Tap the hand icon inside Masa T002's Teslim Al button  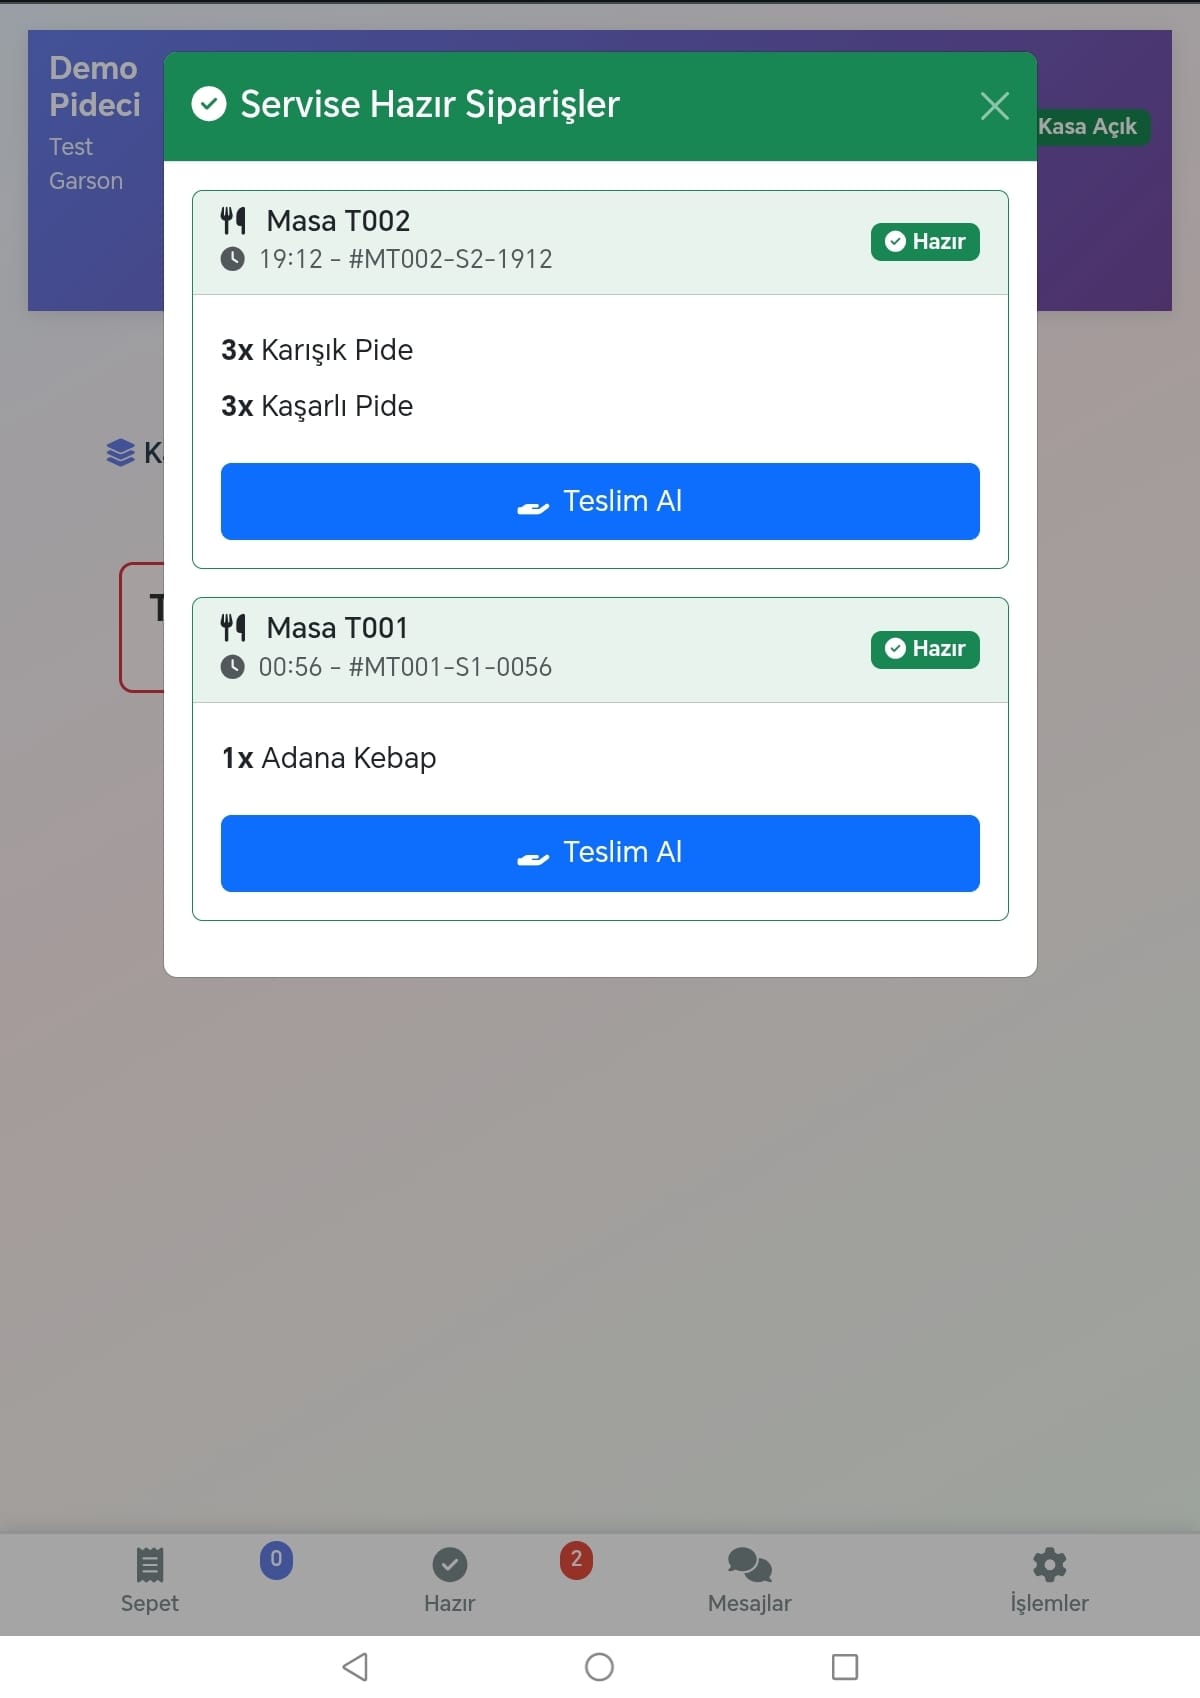coord(534,504)
